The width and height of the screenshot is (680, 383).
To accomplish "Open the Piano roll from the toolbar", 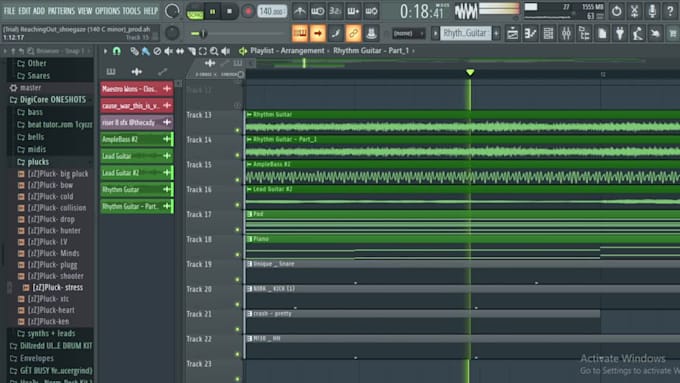I will pos(530,33).
